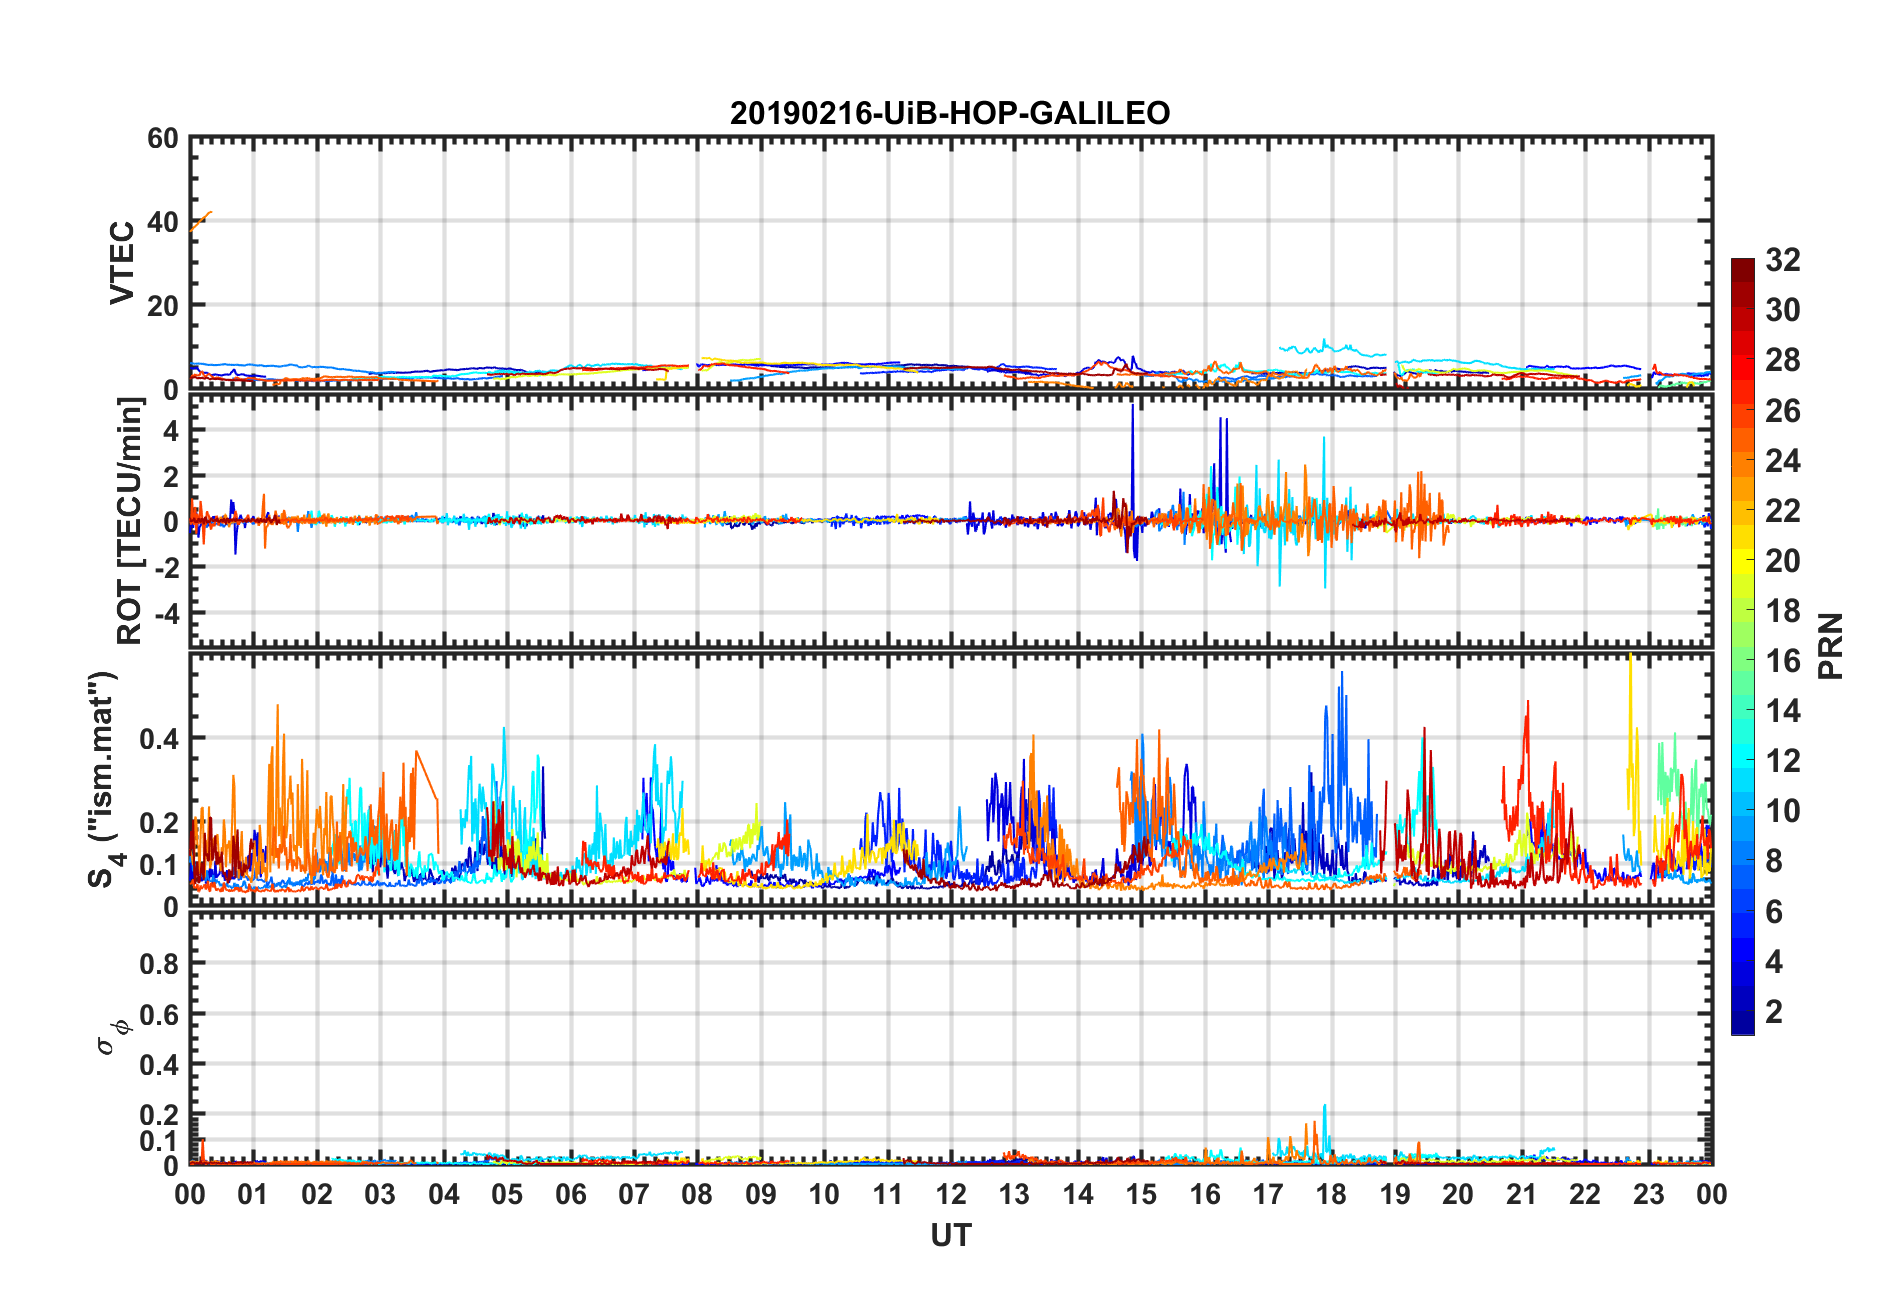Screen dimensions: 1902x1292
Task: Click the S4 ("ism.mat") axis label
Action: pyautogui.click(x=104, y=779)
